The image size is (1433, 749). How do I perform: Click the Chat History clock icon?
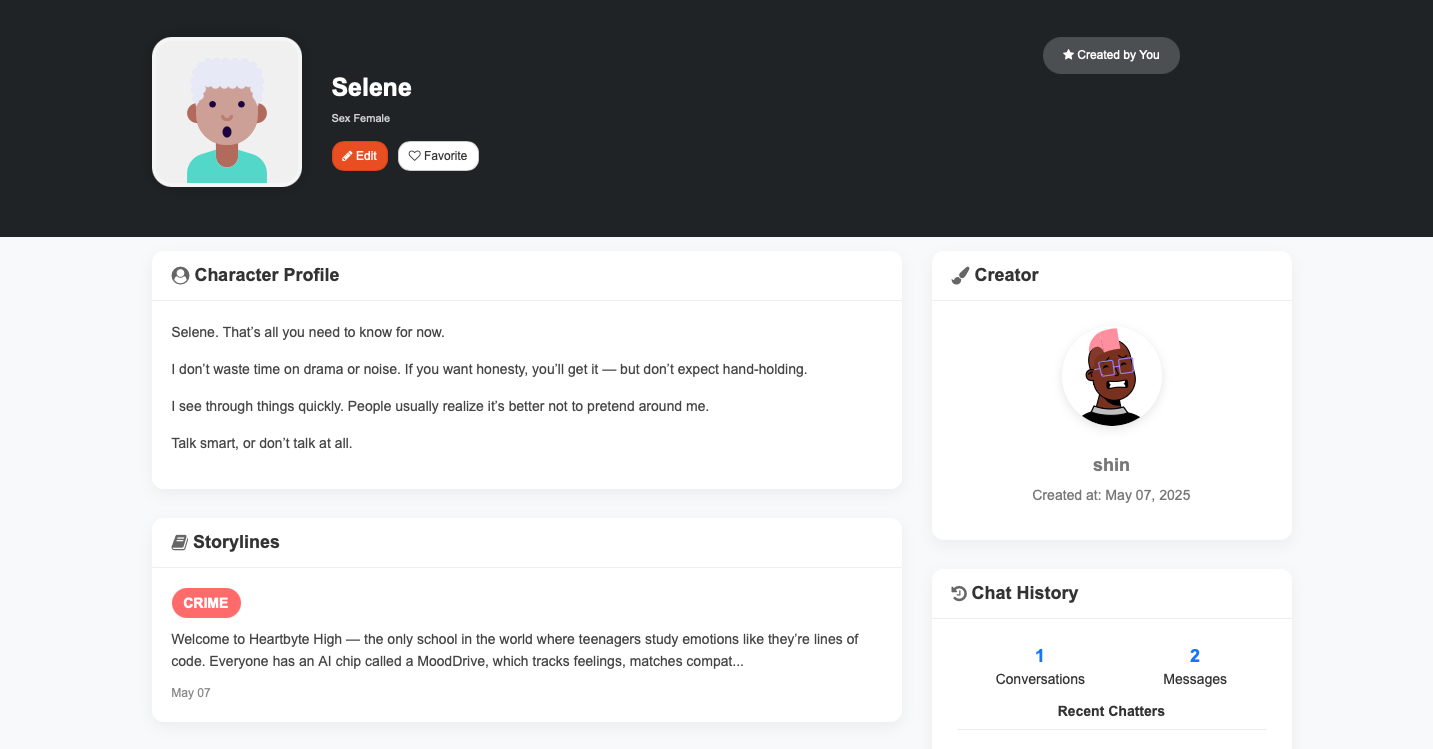click(959, 594)
